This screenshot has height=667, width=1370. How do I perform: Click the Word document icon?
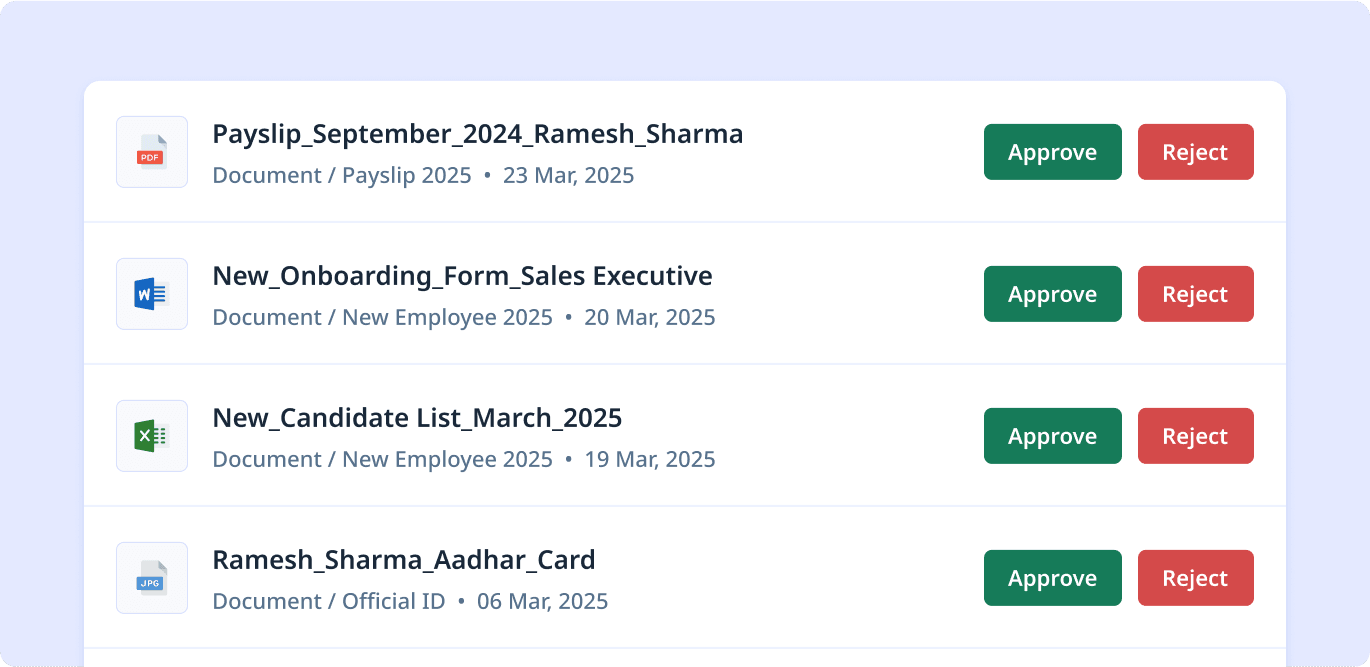coord(152,294)
